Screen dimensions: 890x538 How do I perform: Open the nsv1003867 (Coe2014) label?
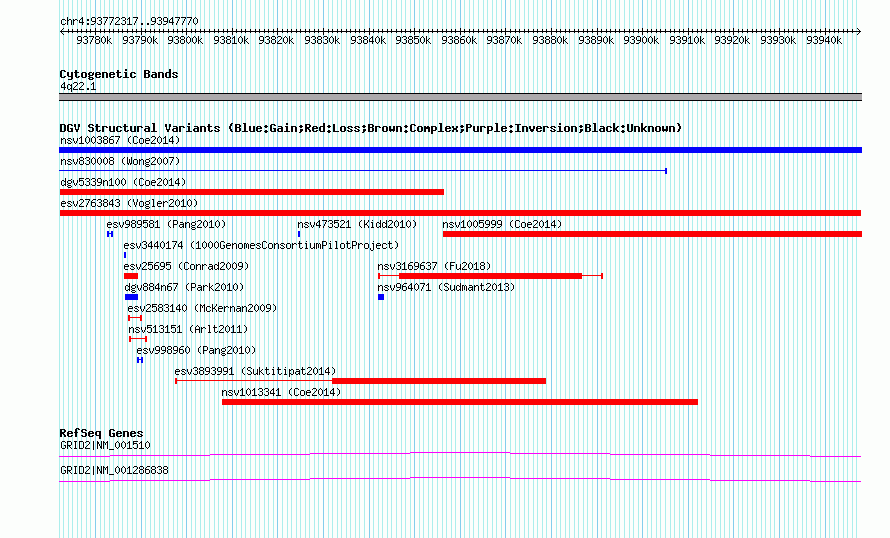[x=120, y=140]
